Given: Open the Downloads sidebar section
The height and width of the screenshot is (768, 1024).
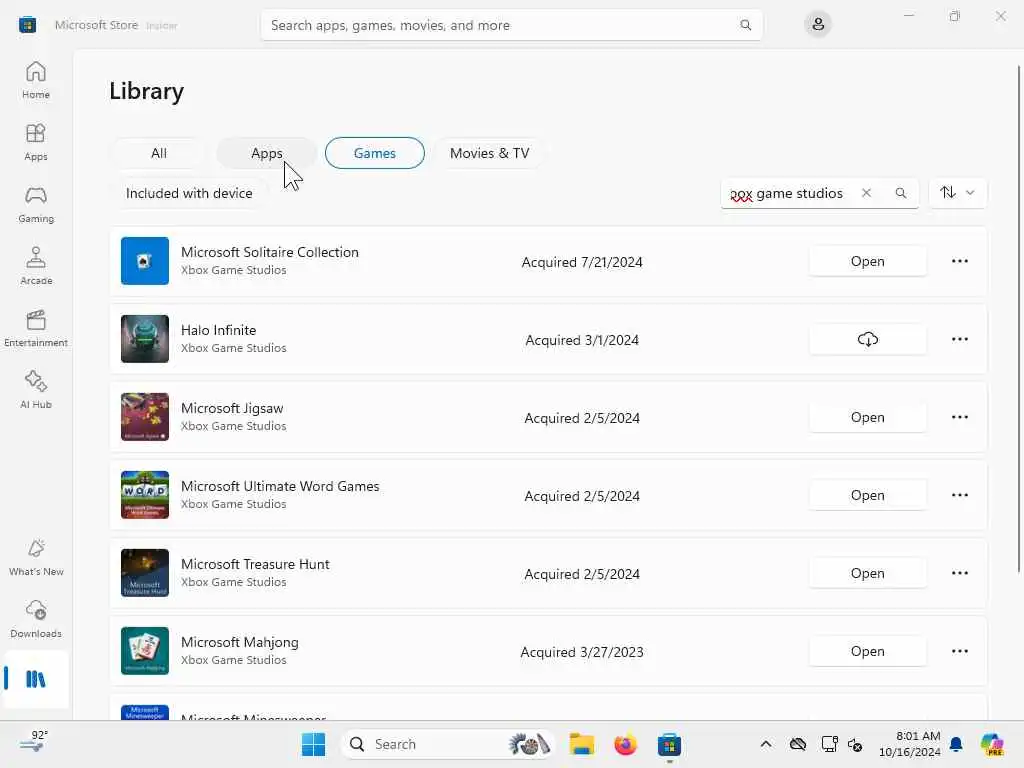Looking at the screenshot, I should 36,620.
